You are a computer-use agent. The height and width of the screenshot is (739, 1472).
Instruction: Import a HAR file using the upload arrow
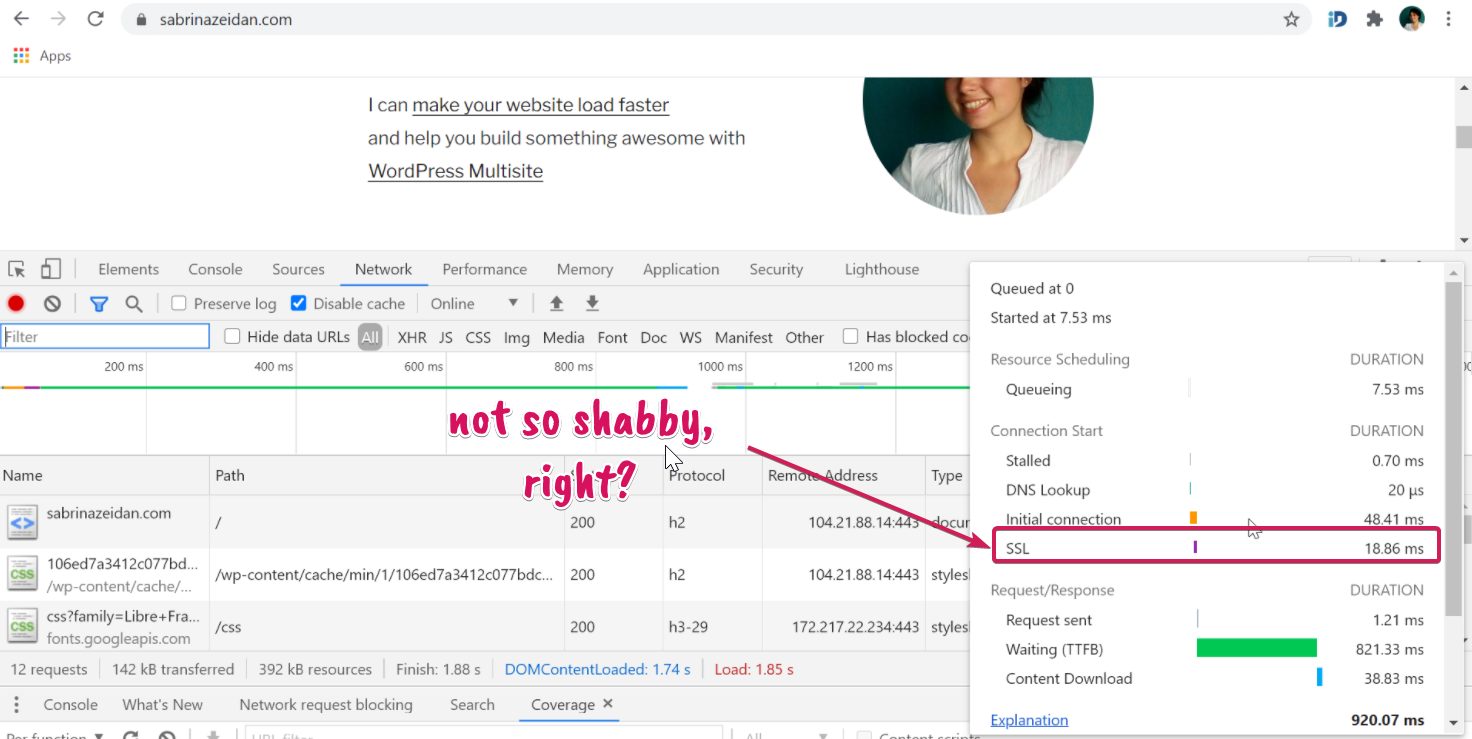557,304
